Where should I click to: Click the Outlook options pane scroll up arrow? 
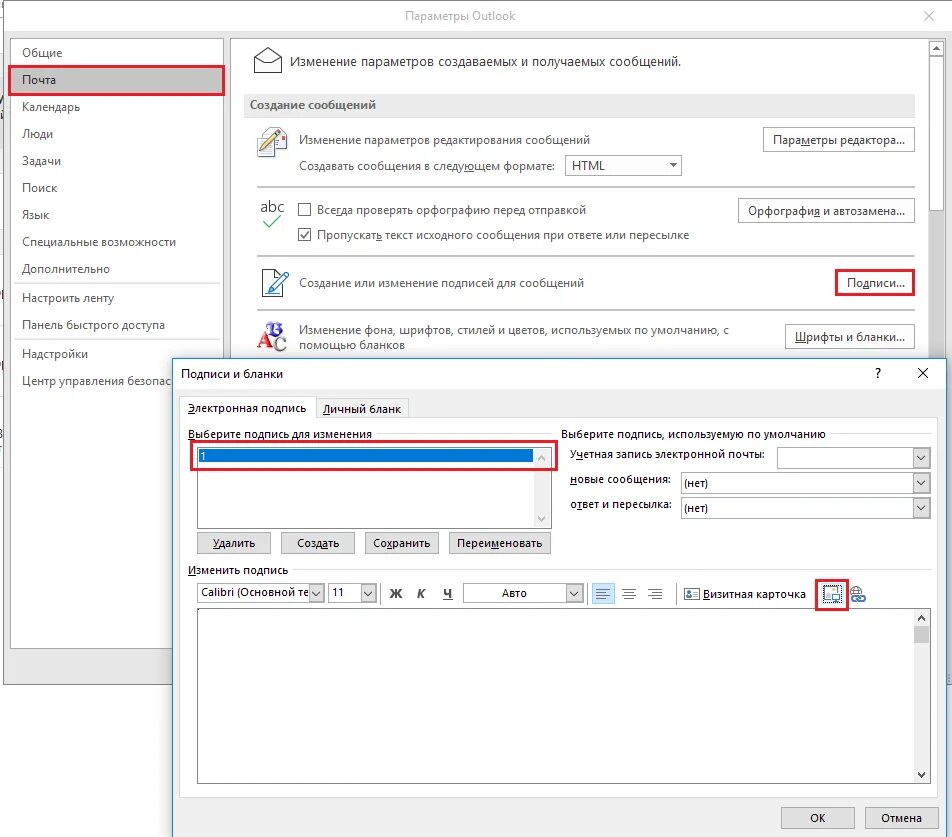point(936,49)
